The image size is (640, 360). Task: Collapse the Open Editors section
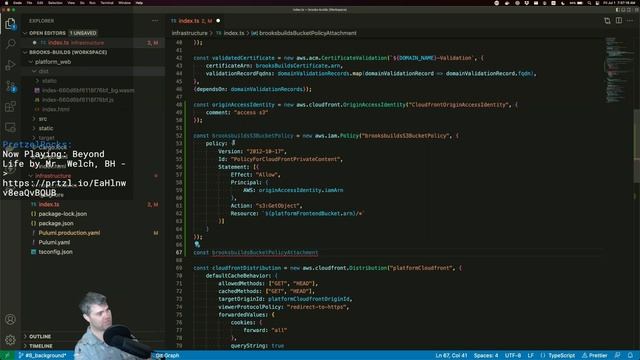pos(25,33)
